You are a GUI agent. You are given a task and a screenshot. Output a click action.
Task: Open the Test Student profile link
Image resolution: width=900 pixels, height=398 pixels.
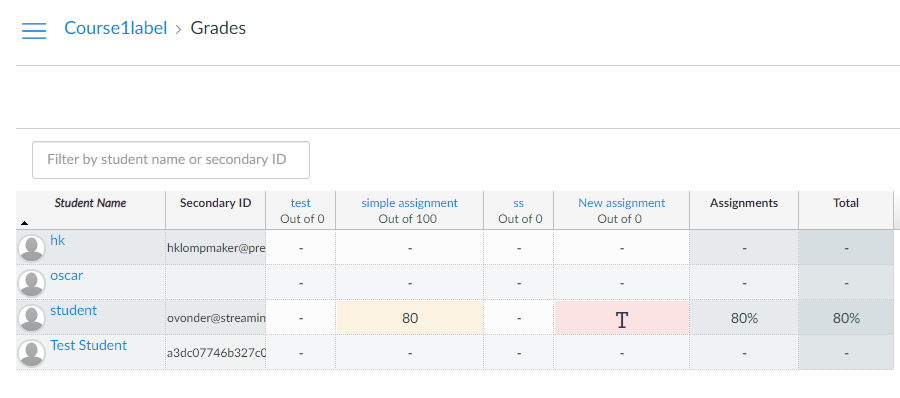click(x=88, y=345)
